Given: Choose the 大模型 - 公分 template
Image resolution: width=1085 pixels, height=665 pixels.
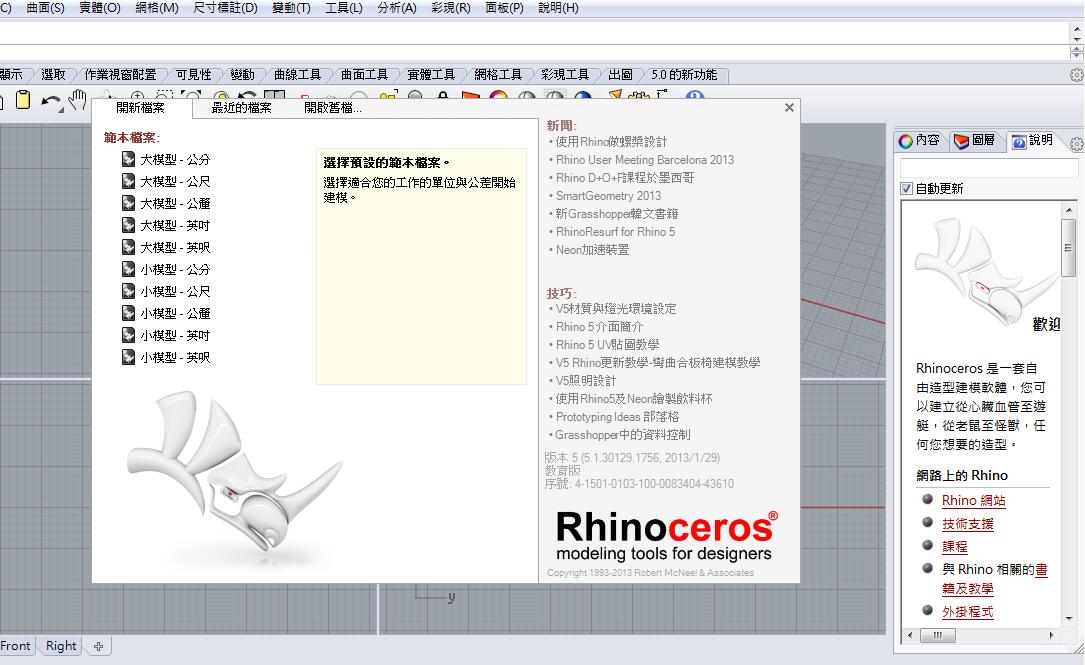Looking at the screenshot, I should [166, 159].
